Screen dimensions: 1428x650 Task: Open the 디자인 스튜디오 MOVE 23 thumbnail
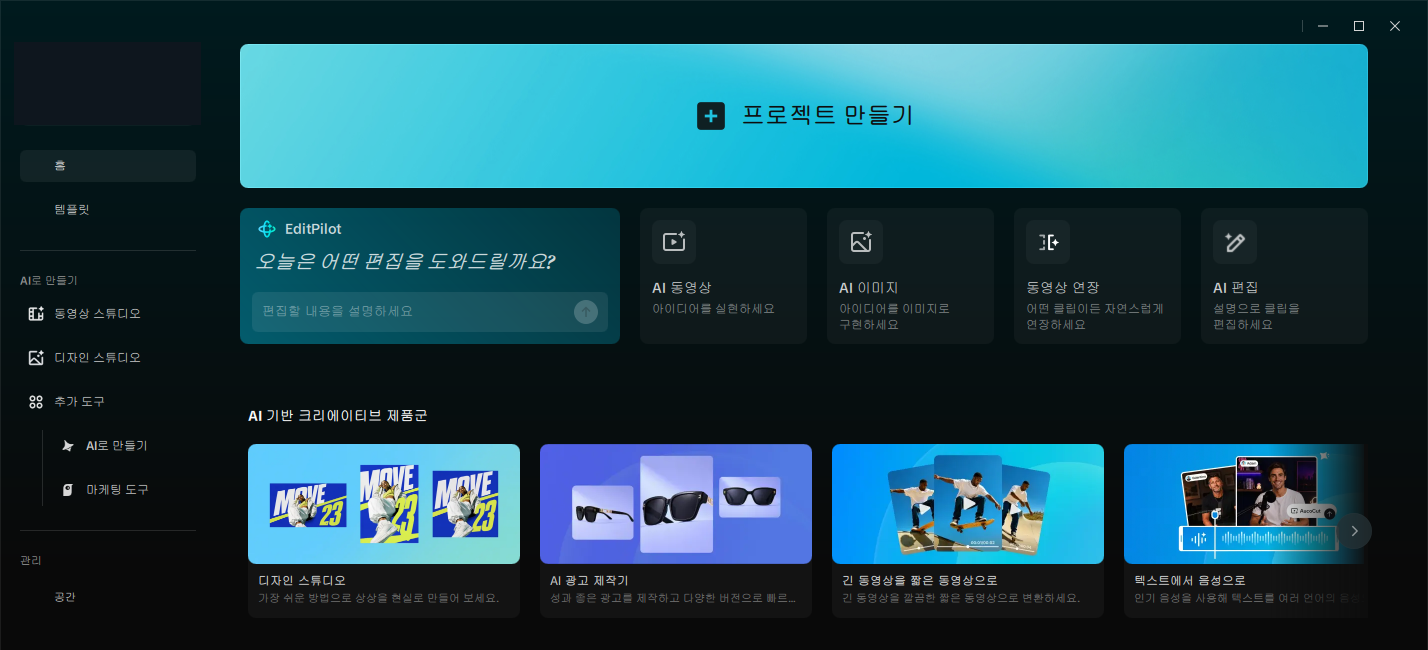[x=384, y=504]
